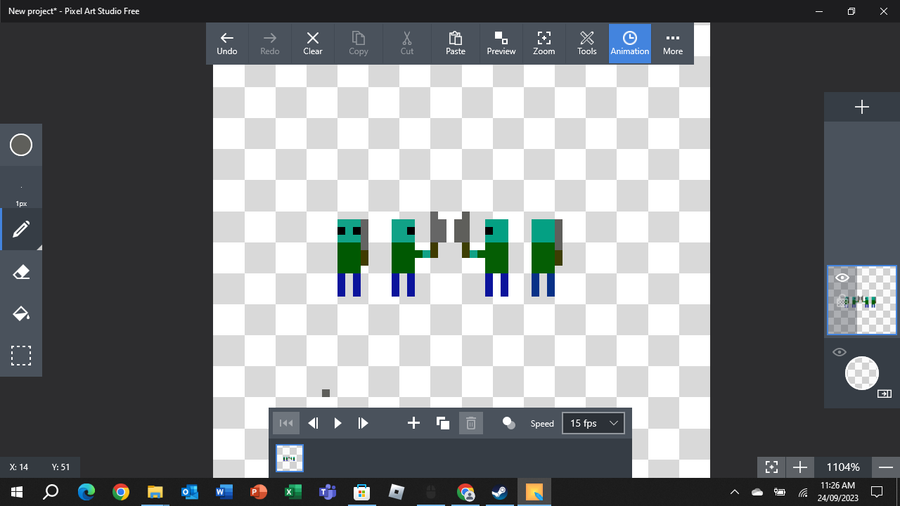Show hidden system tray icons
Image resolution: width=900 pixels, height=506 pixels.
[734, 492]
